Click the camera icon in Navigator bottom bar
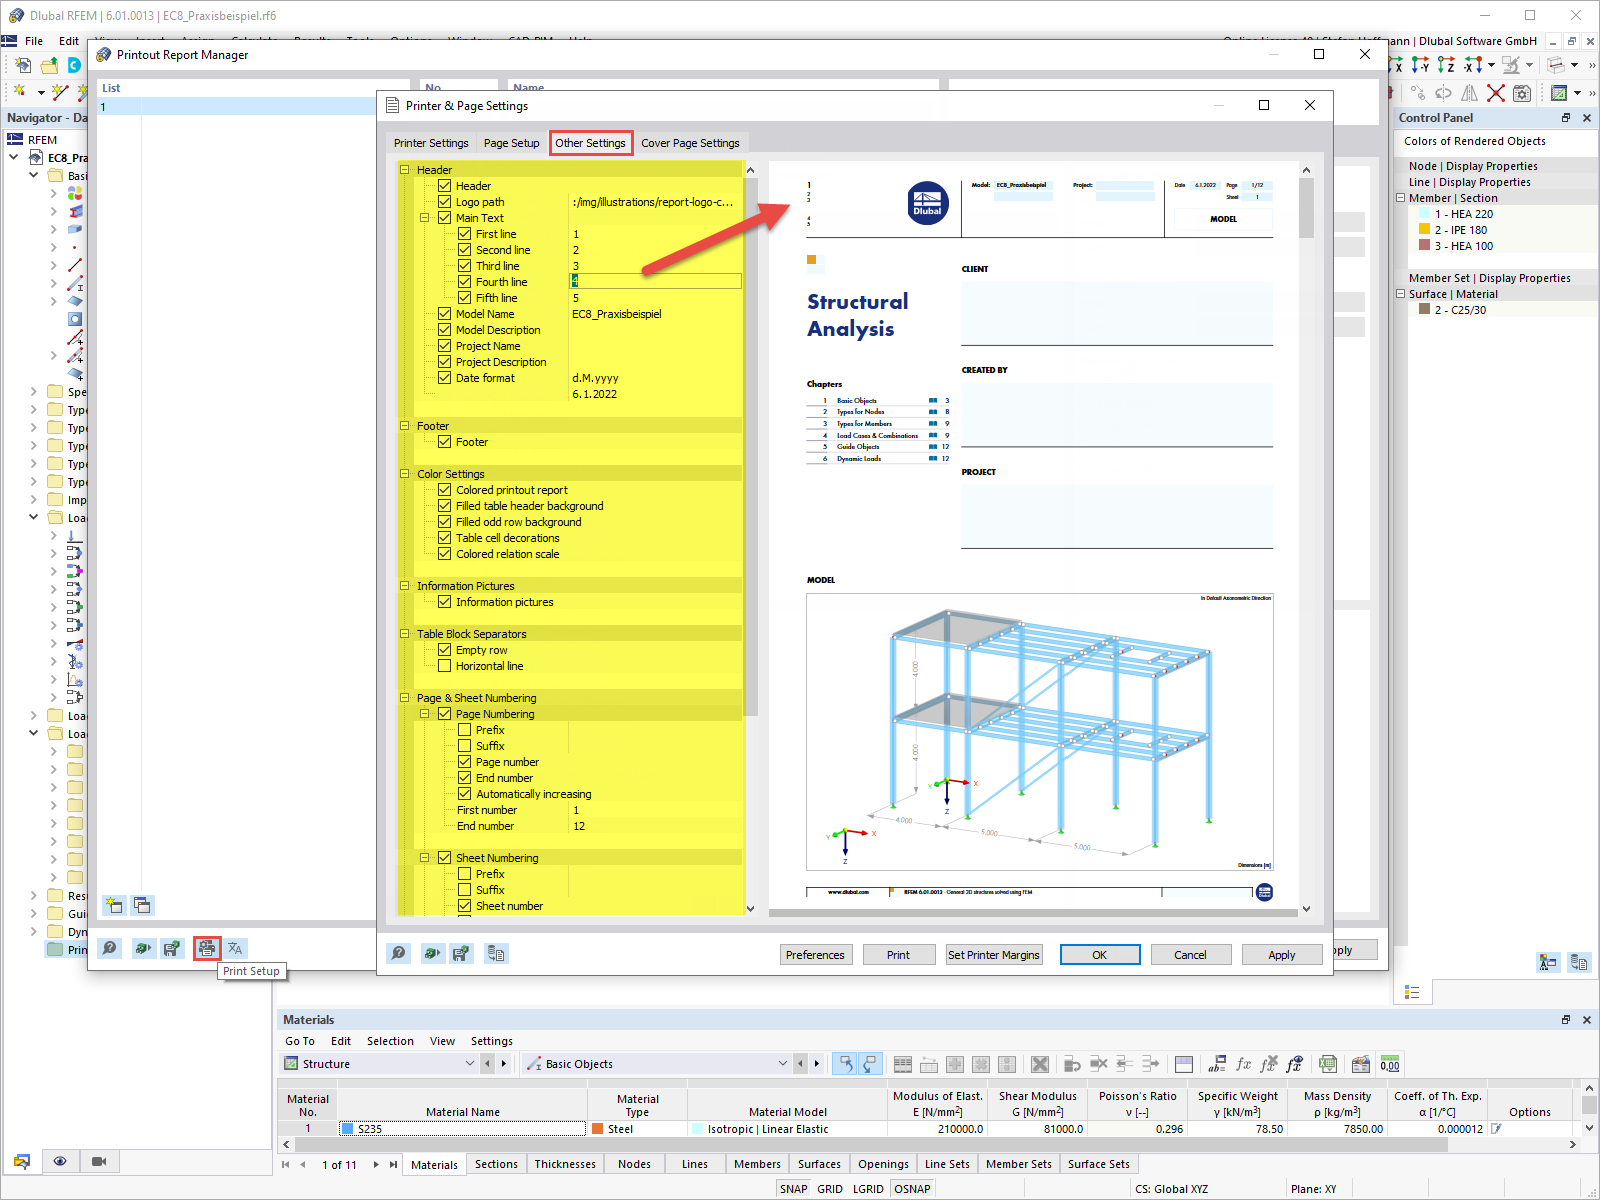Viewport: 1600px width, 1200px height. (x=98, y=1161)
